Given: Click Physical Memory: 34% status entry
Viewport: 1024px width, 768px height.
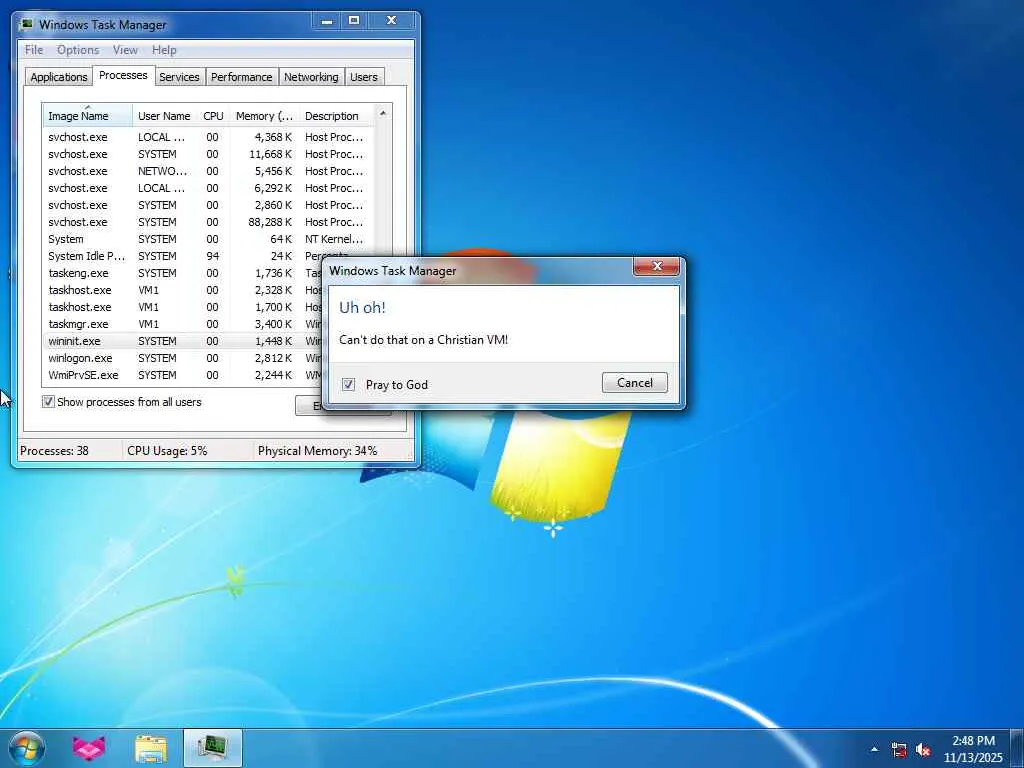Looking at the screenshot, I should (317, 451).
